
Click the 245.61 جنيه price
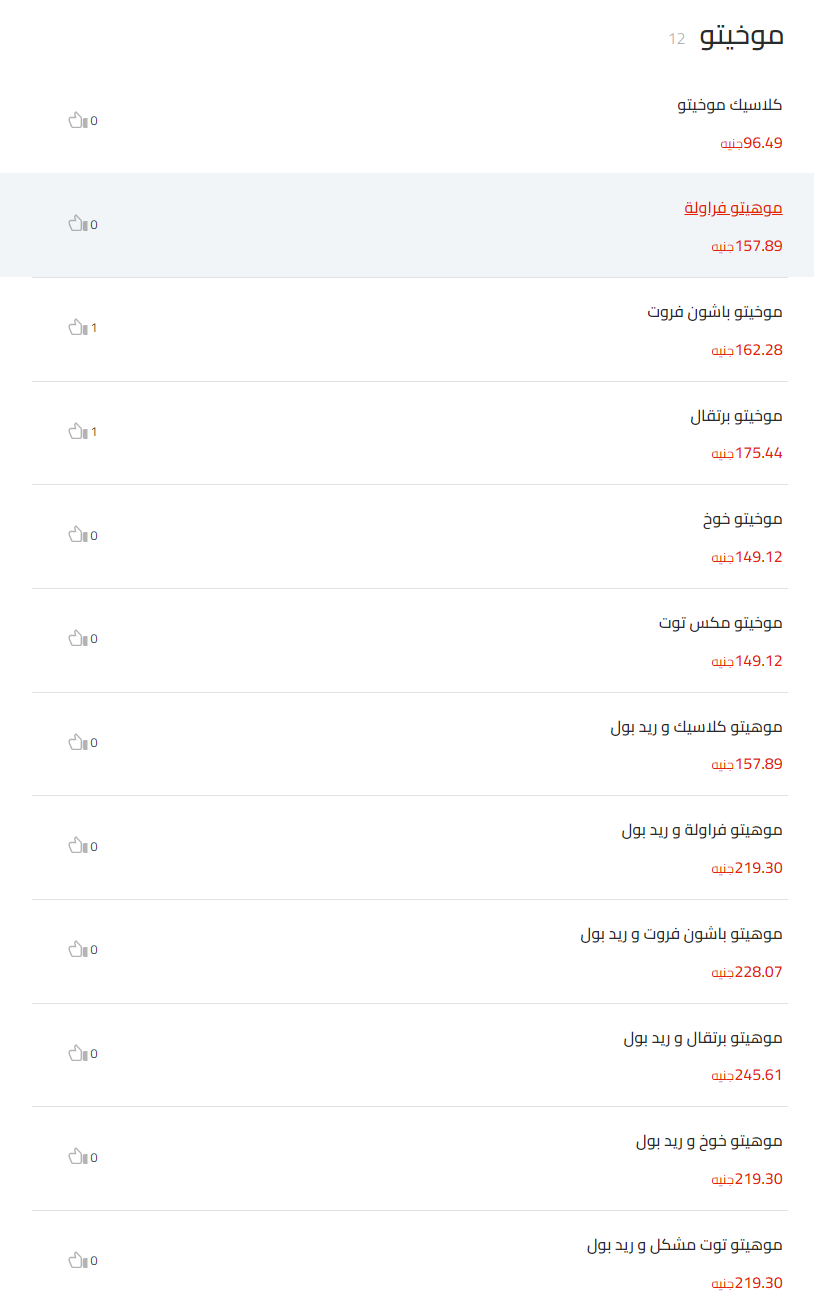(747, 1075)
